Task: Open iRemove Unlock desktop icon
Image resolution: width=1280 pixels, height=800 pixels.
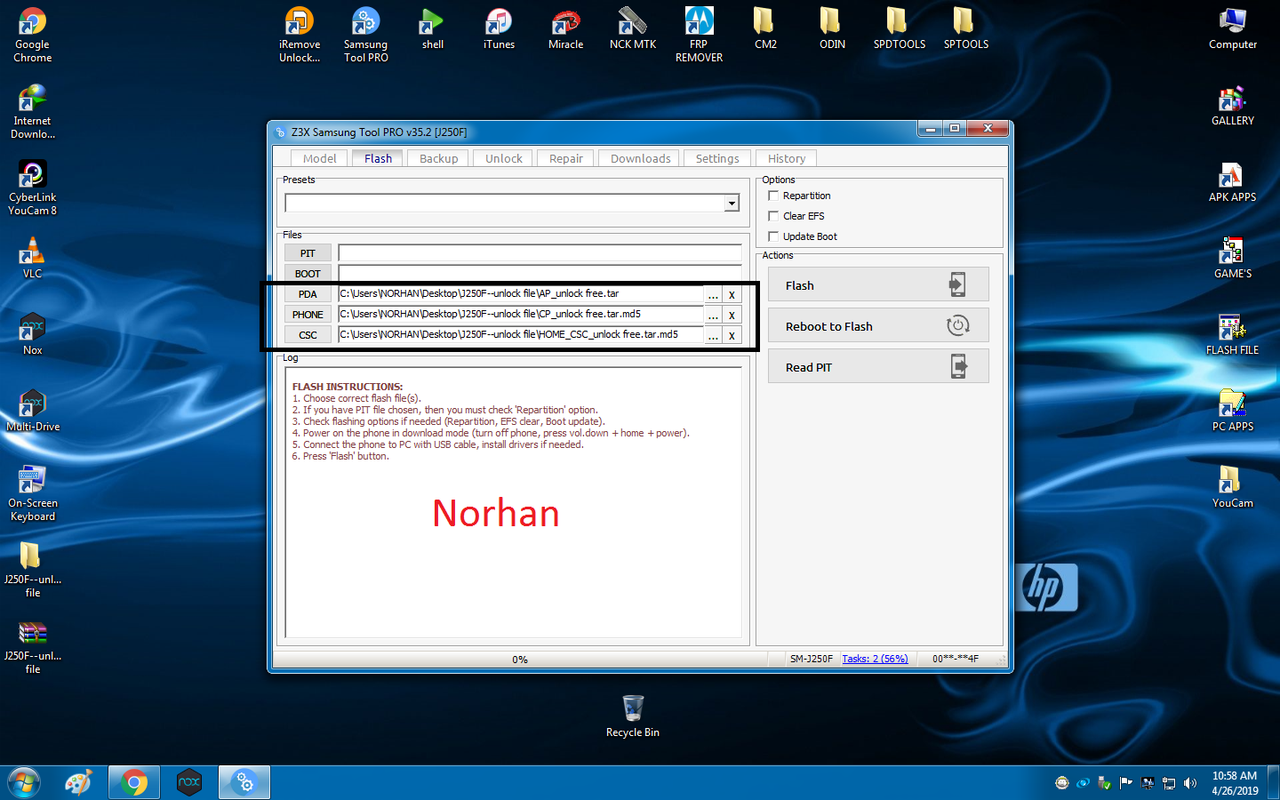Action: click(x=299, y=35)
